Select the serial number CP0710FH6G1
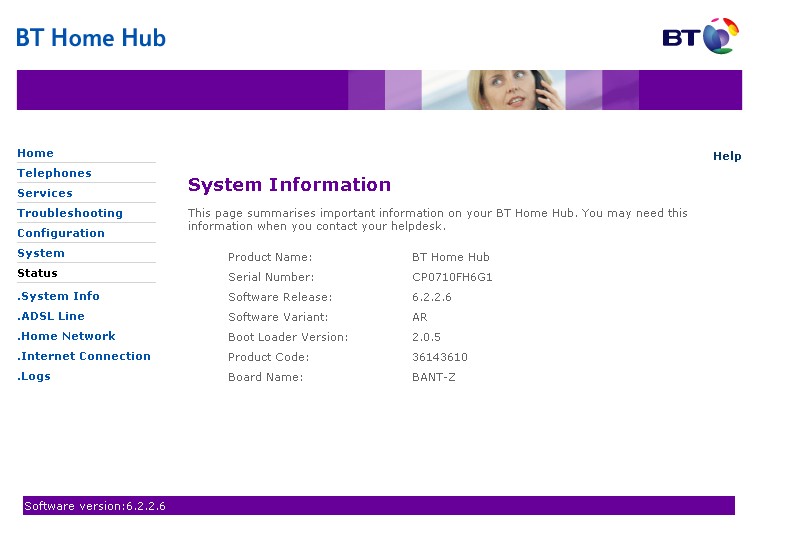This screenshot has width=789, height=548. click(x=452, y=277)
